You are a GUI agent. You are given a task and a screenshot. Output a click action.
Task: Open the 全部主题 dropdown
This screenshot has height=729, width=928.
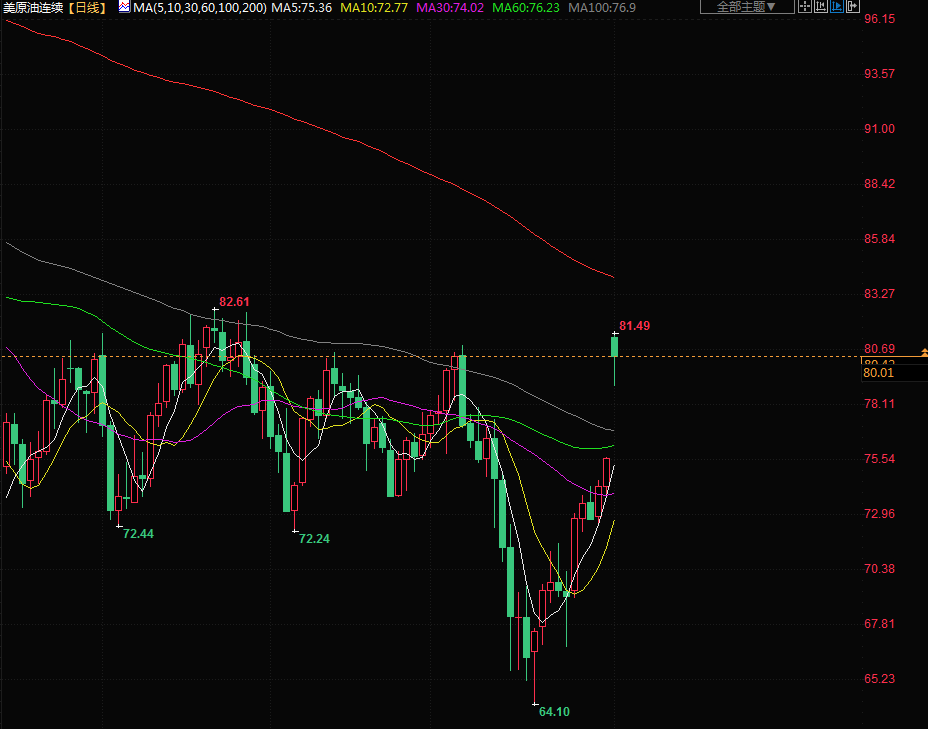[x=747, y=7]
